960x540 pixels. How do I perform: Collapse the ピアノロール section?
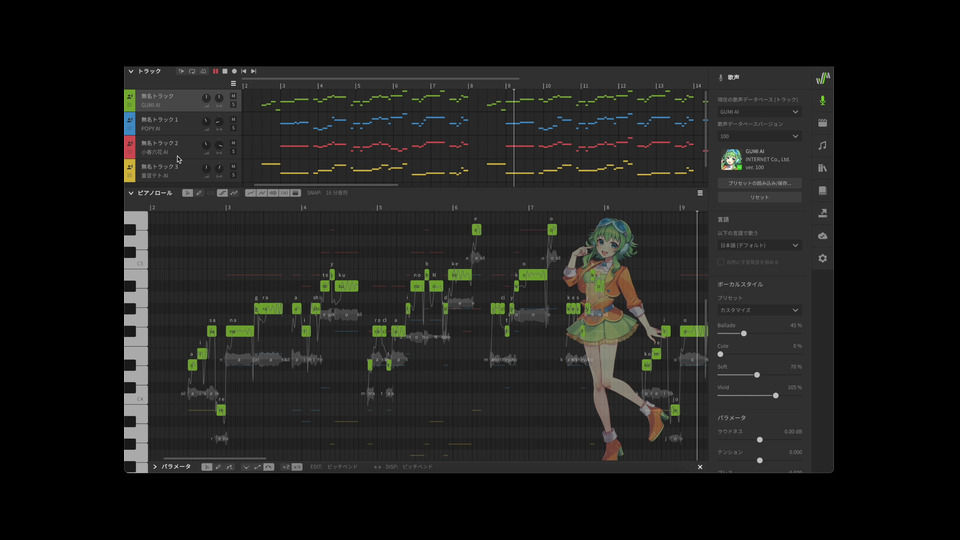[x=130, y=193]
